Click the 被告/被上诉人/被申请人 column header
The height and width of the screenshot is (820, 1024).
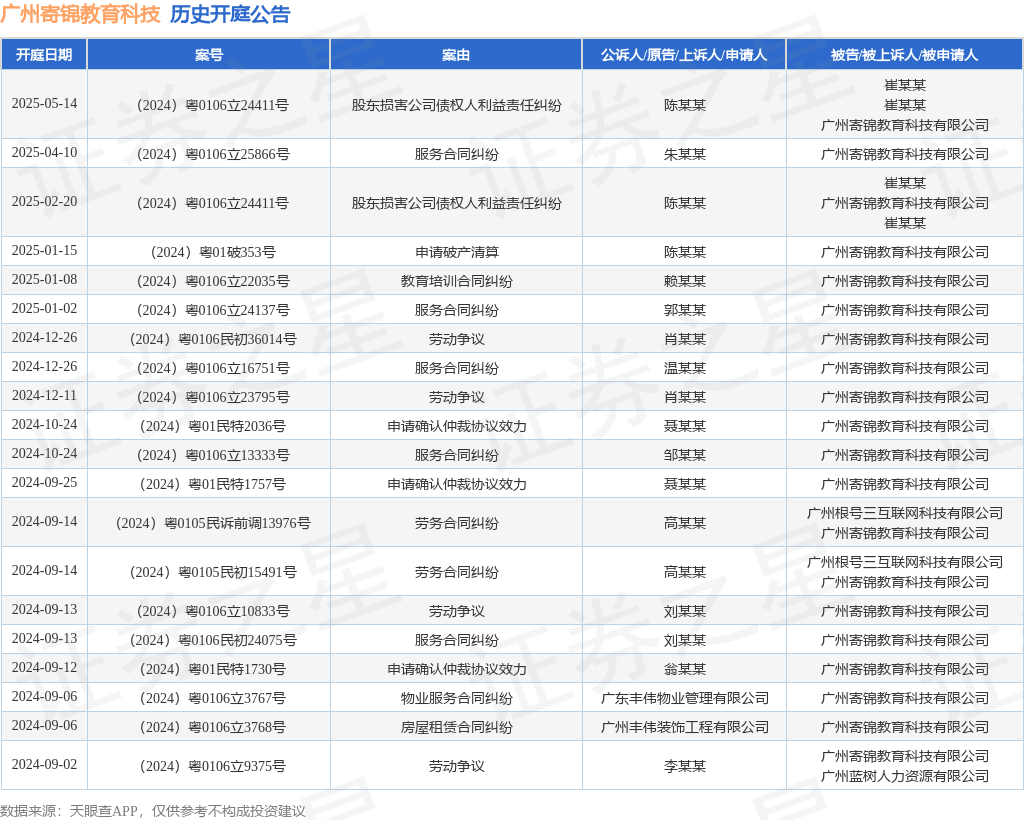904,55
